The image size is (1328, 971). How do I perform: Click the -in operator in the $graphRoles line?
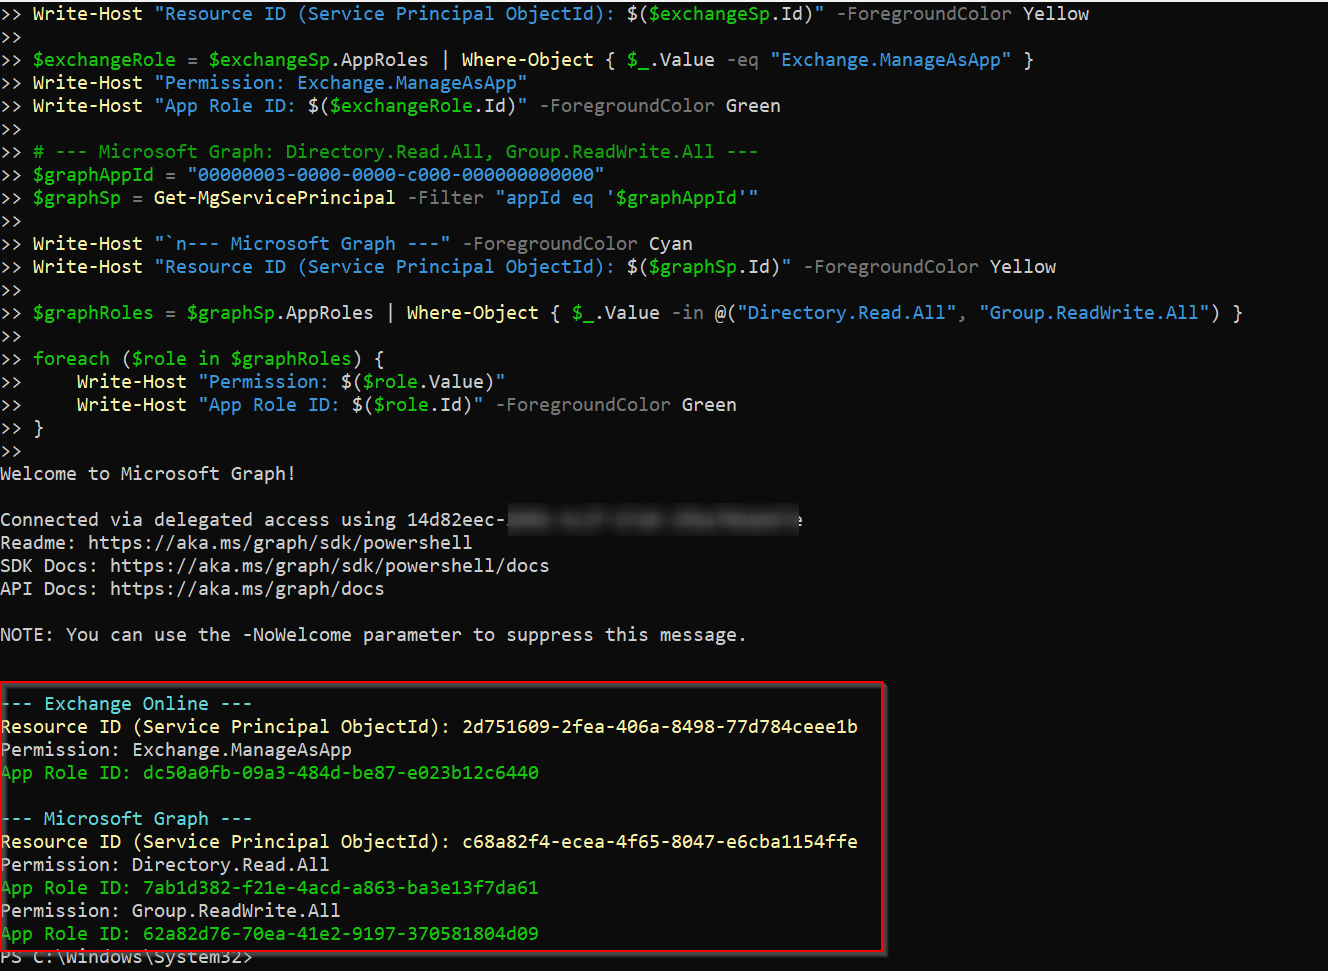pyautogui.click(x=687, y=313)
